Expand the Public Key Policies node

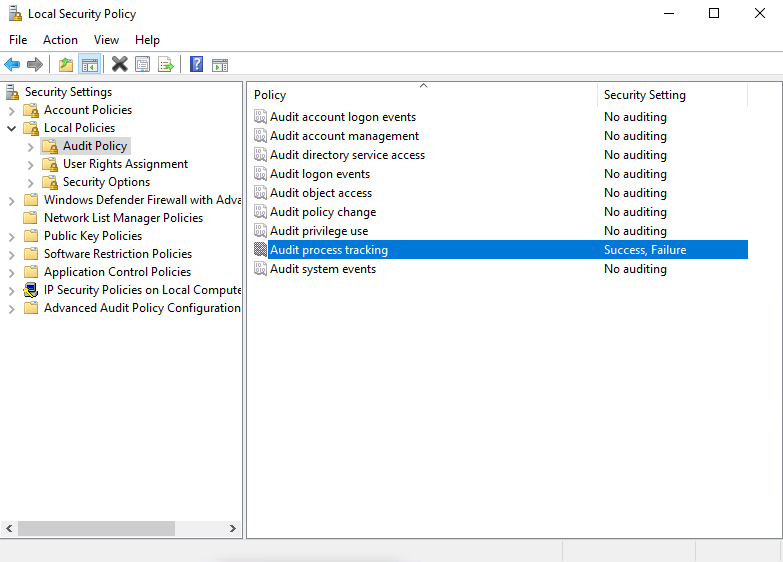(x=12, y=236)
